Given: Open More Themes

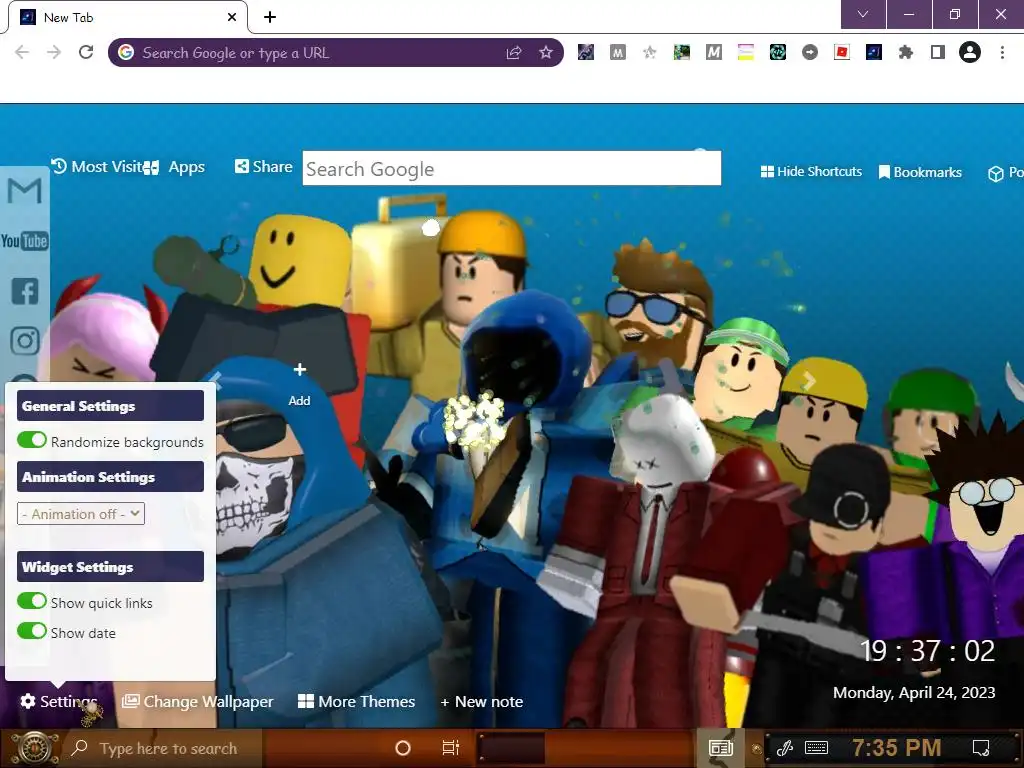Looking at the screenshot, I should (x=357, y=701).
